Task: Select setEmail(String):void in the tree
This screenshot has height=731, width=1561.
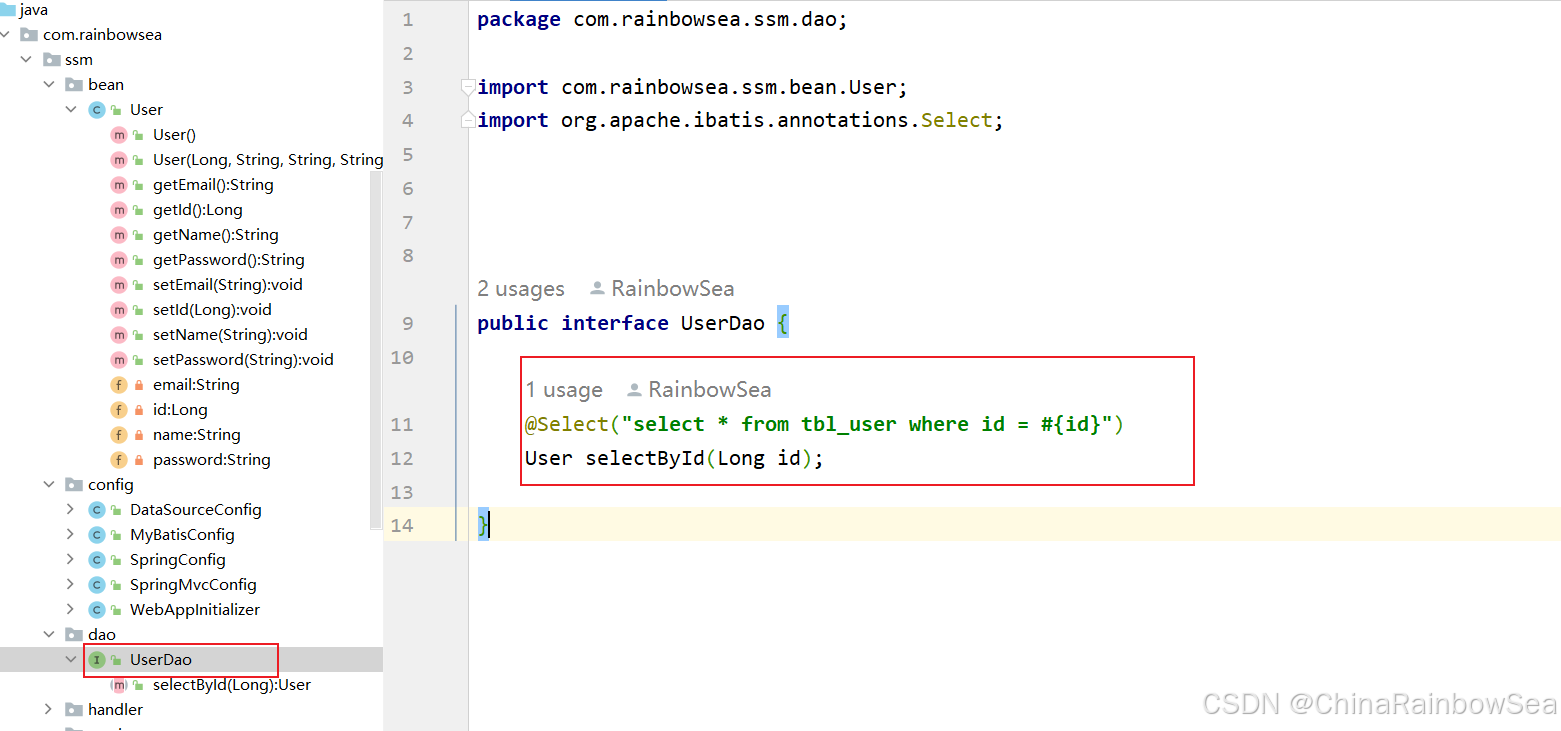Action: point(228,285)
